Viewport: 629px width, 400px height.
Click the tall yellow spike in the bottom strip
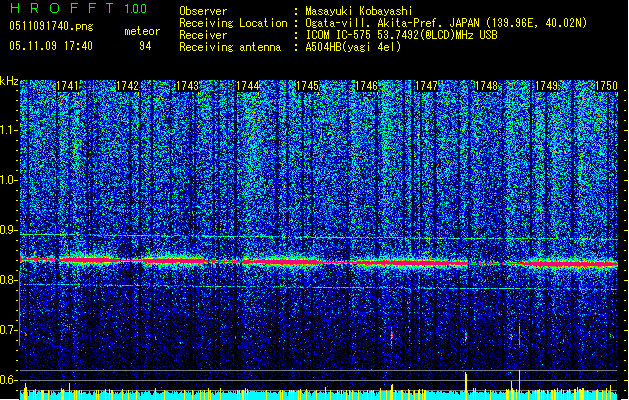(467, 384)
